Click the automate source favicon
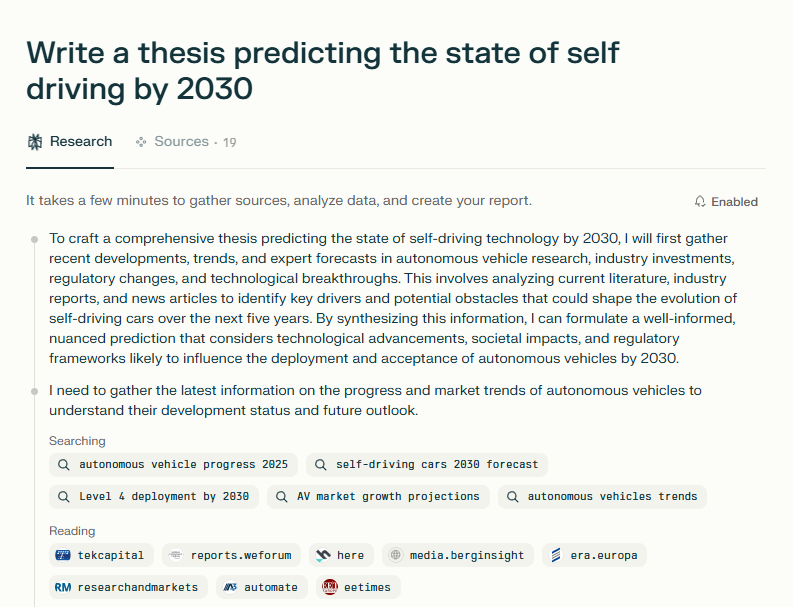Viewport: 793px width, 607px height. point(230,587)
